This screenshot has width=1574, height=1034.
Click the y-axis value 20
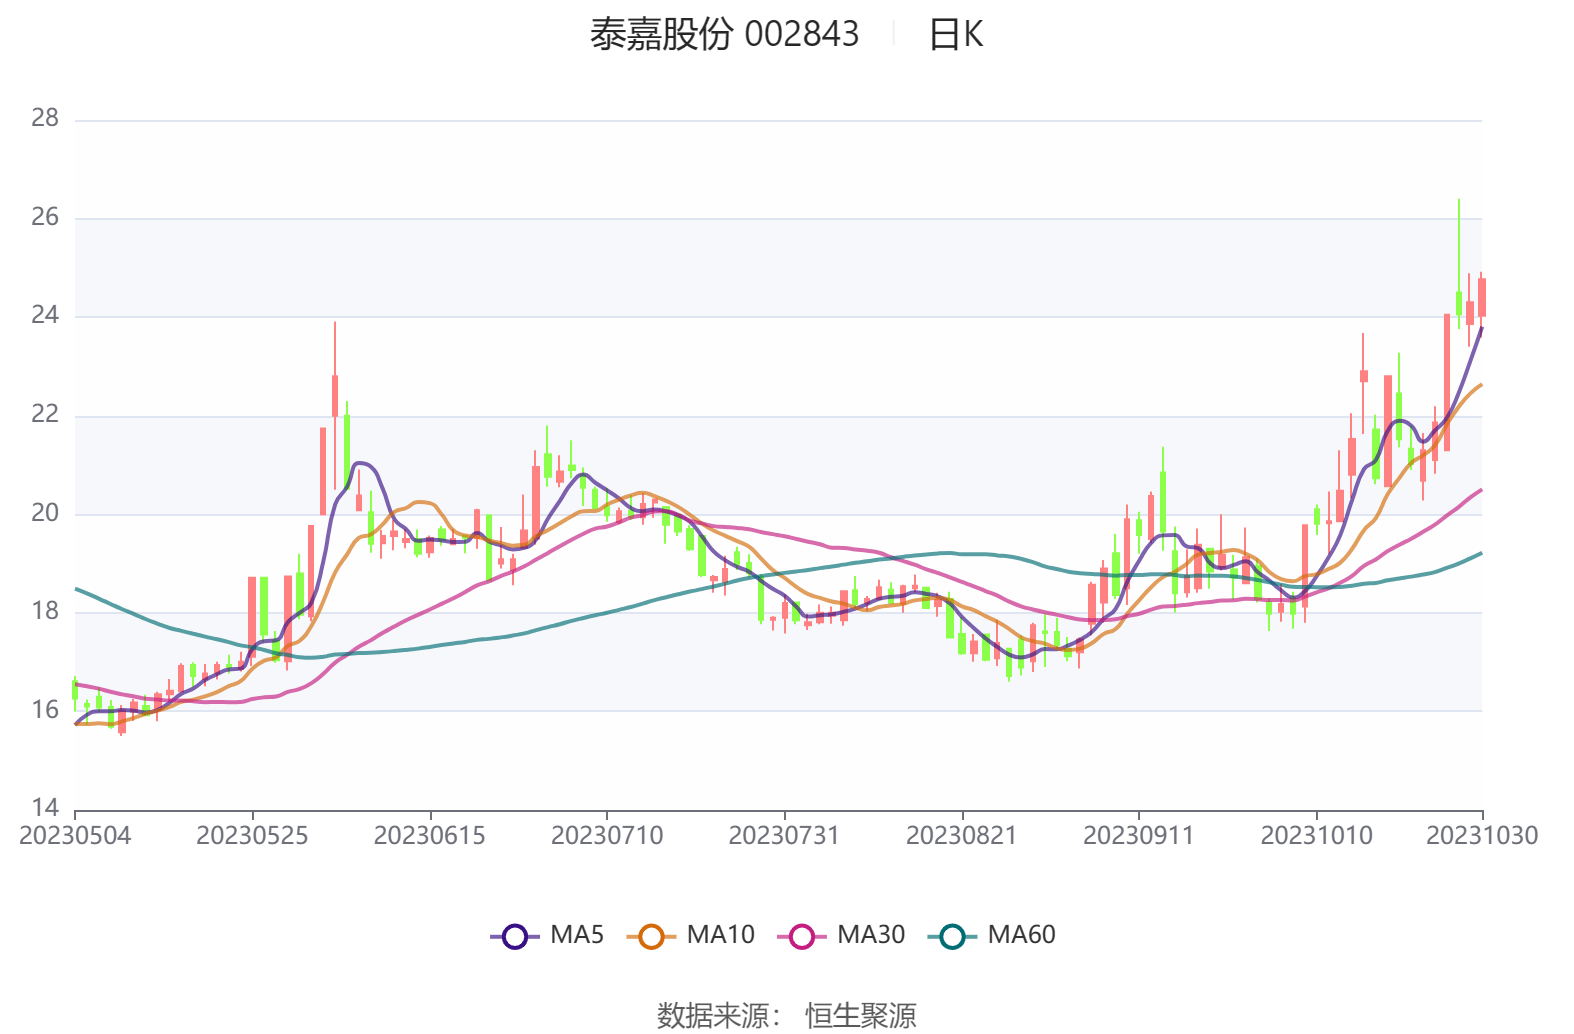[x=45, y=513]
